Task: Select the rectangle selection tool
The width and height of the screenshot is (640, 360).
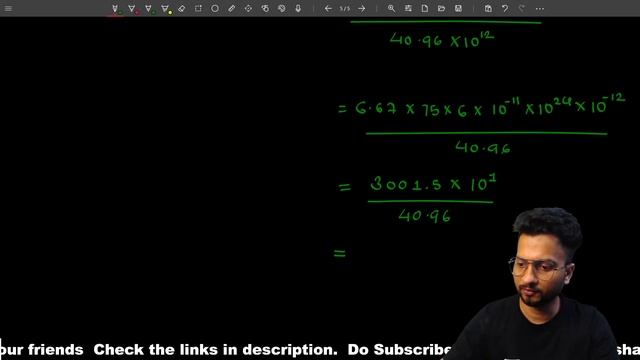Action: point(198,8)
